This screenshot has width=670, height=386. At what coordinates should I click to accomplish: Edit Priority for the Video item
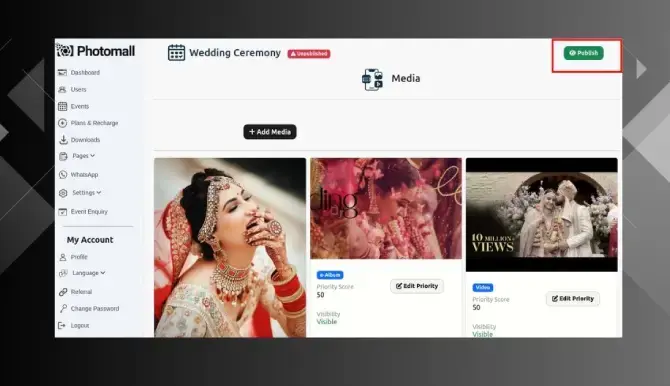[573, 298]
